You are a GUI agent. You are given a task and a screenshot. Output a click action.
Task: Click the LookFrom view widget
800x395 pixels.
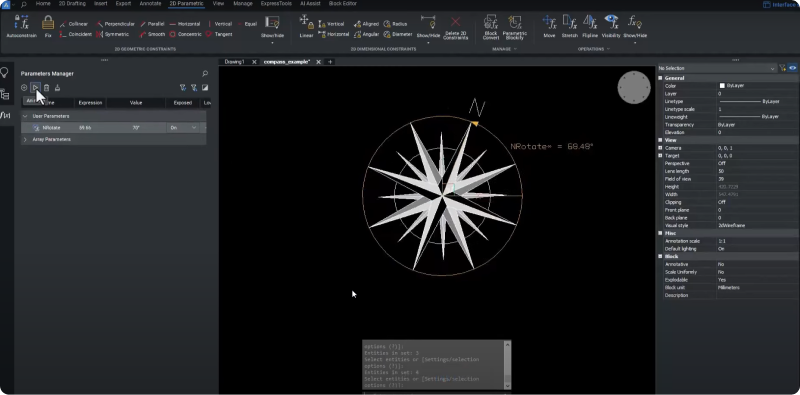(634, 87)
